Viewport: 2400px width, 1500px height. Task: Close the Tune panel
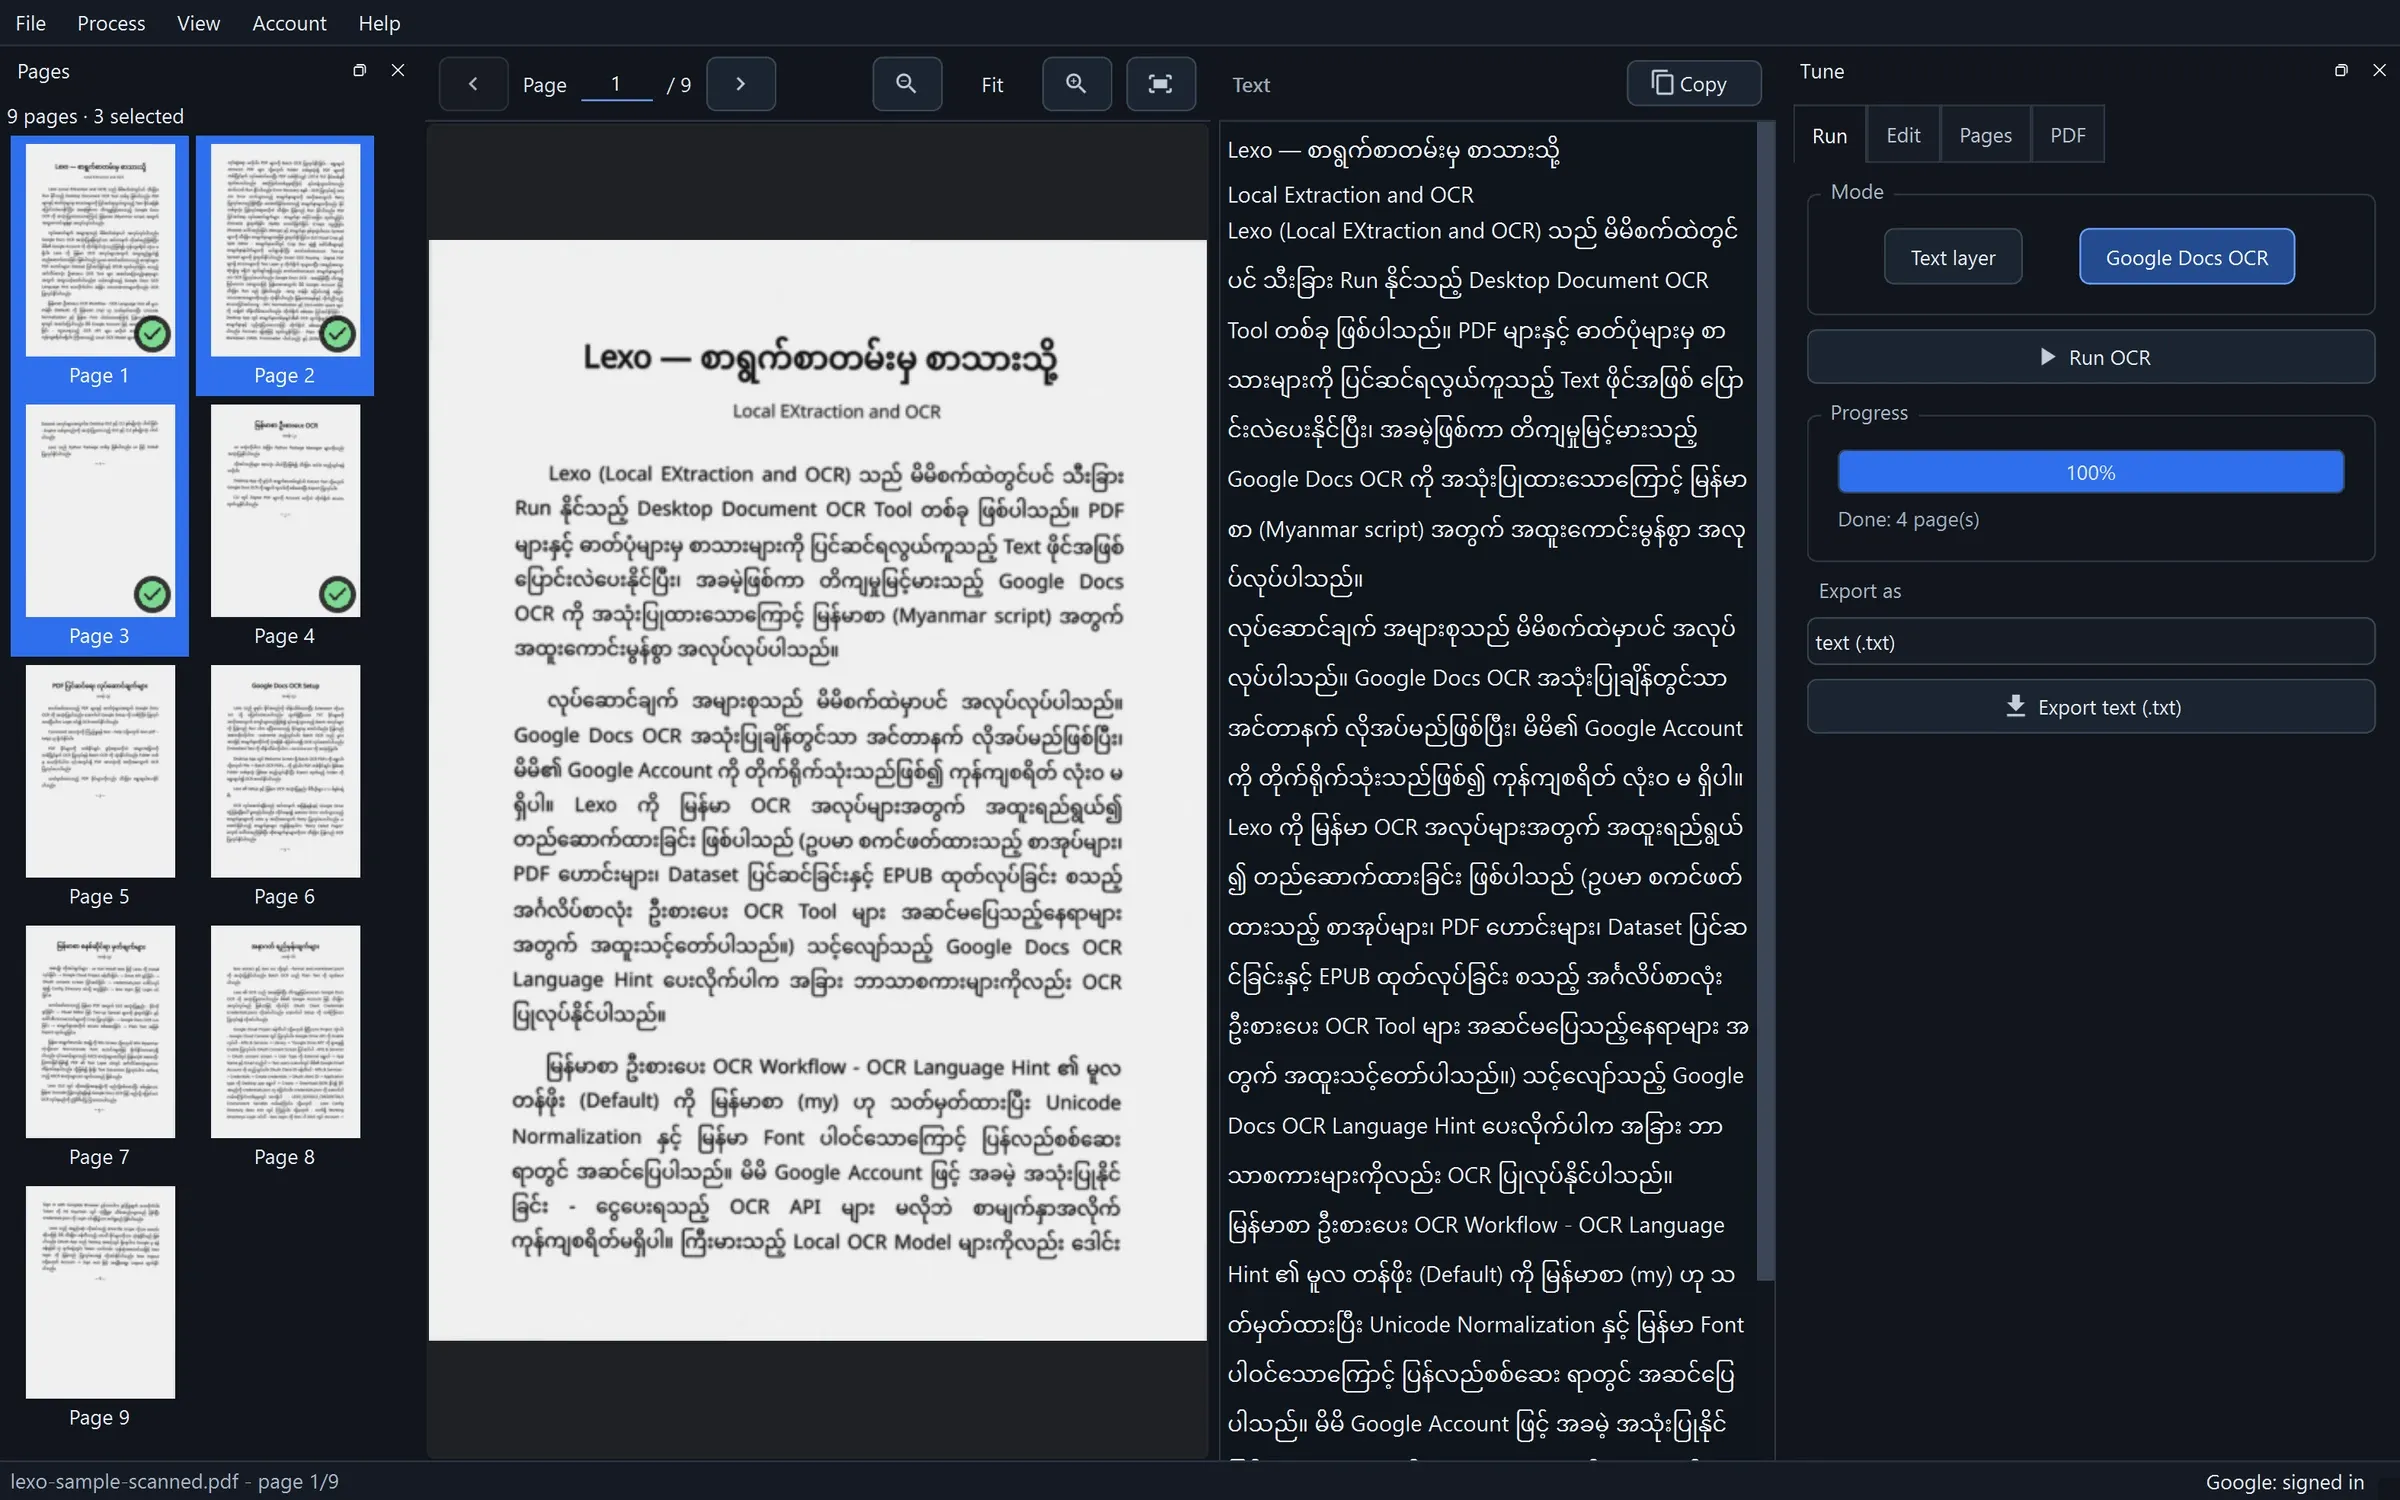[2379, 71]
